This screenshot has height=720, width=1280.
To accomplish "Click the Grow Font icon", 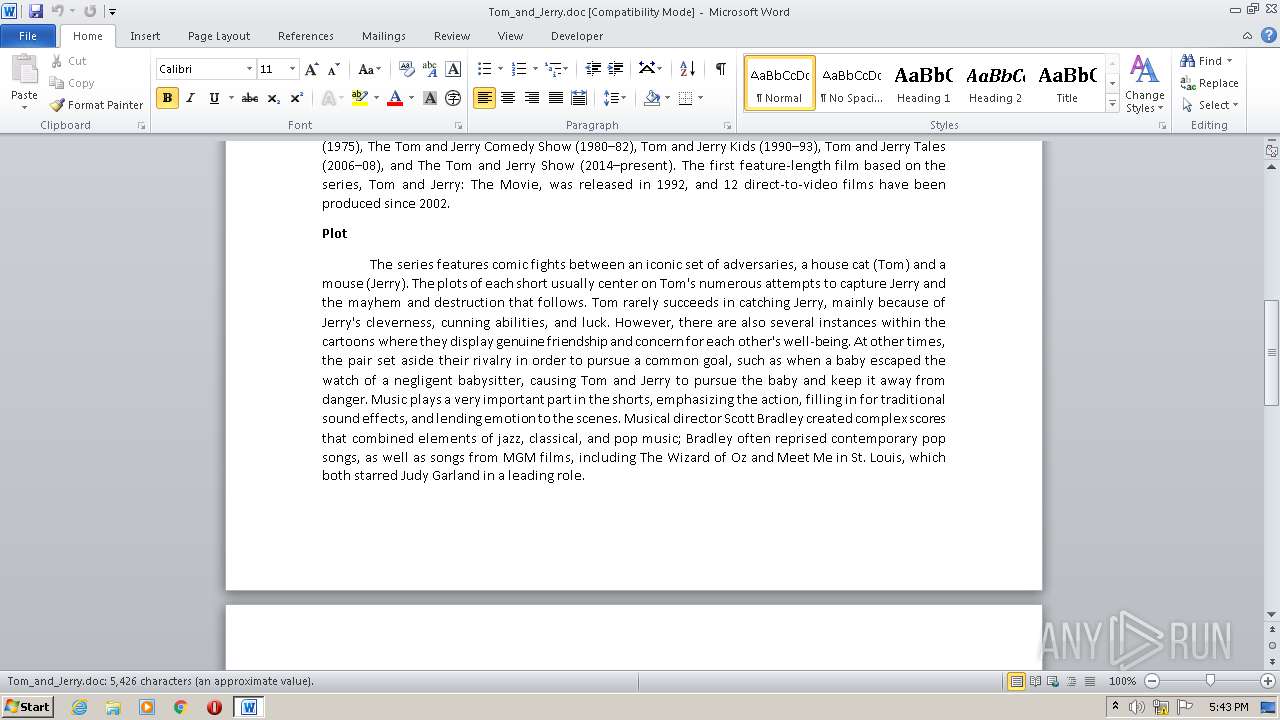I will [312, 69].
